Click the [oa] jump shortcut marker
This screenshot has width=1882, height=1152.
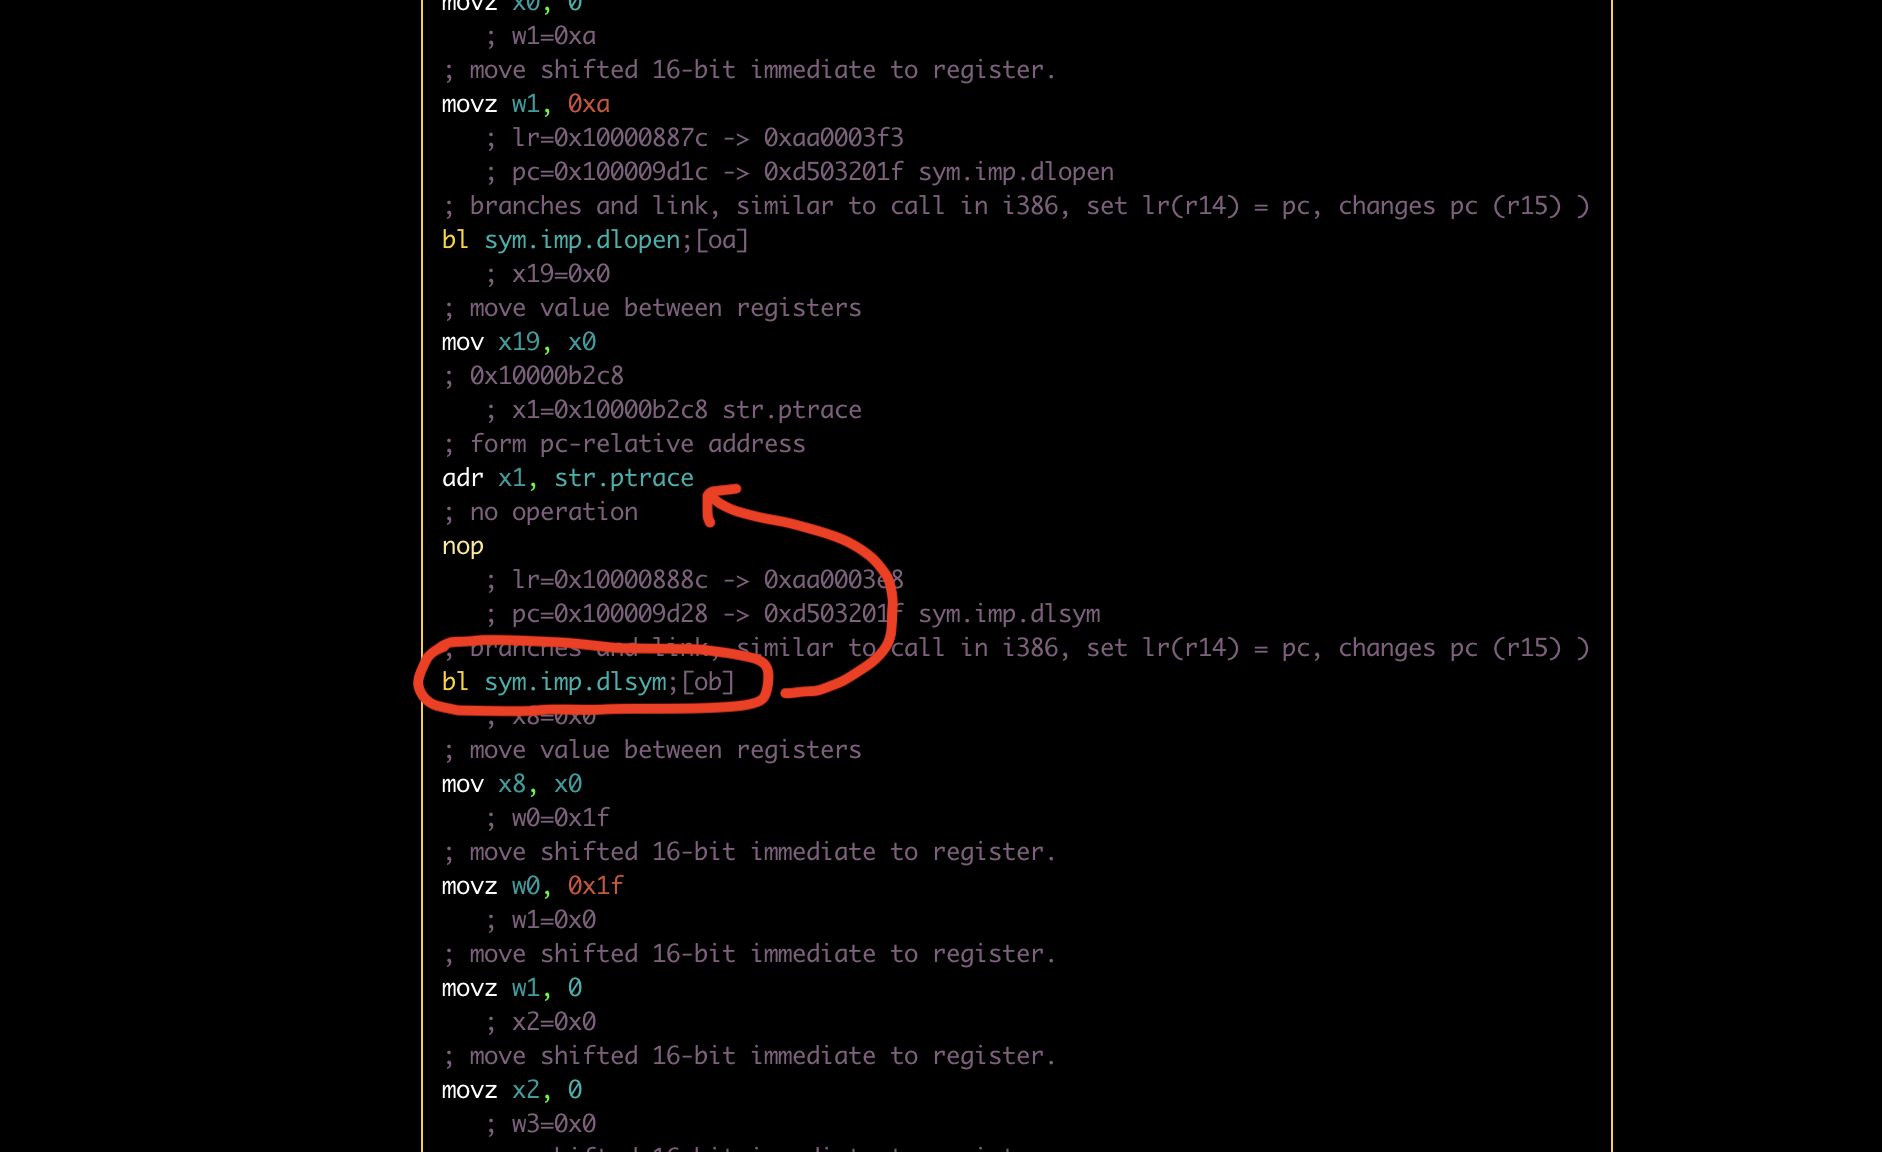(722, 240)
